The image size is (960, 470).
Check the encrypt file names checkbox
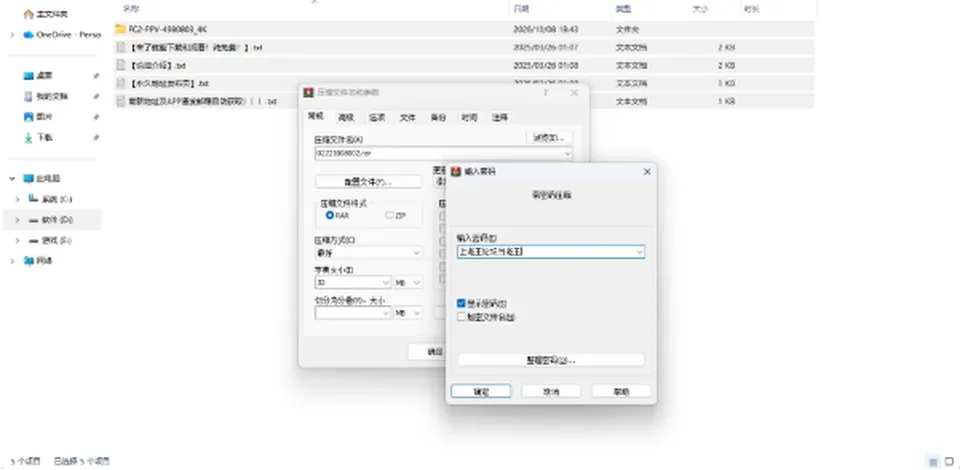pyautogui.click(x=462, y=317)
